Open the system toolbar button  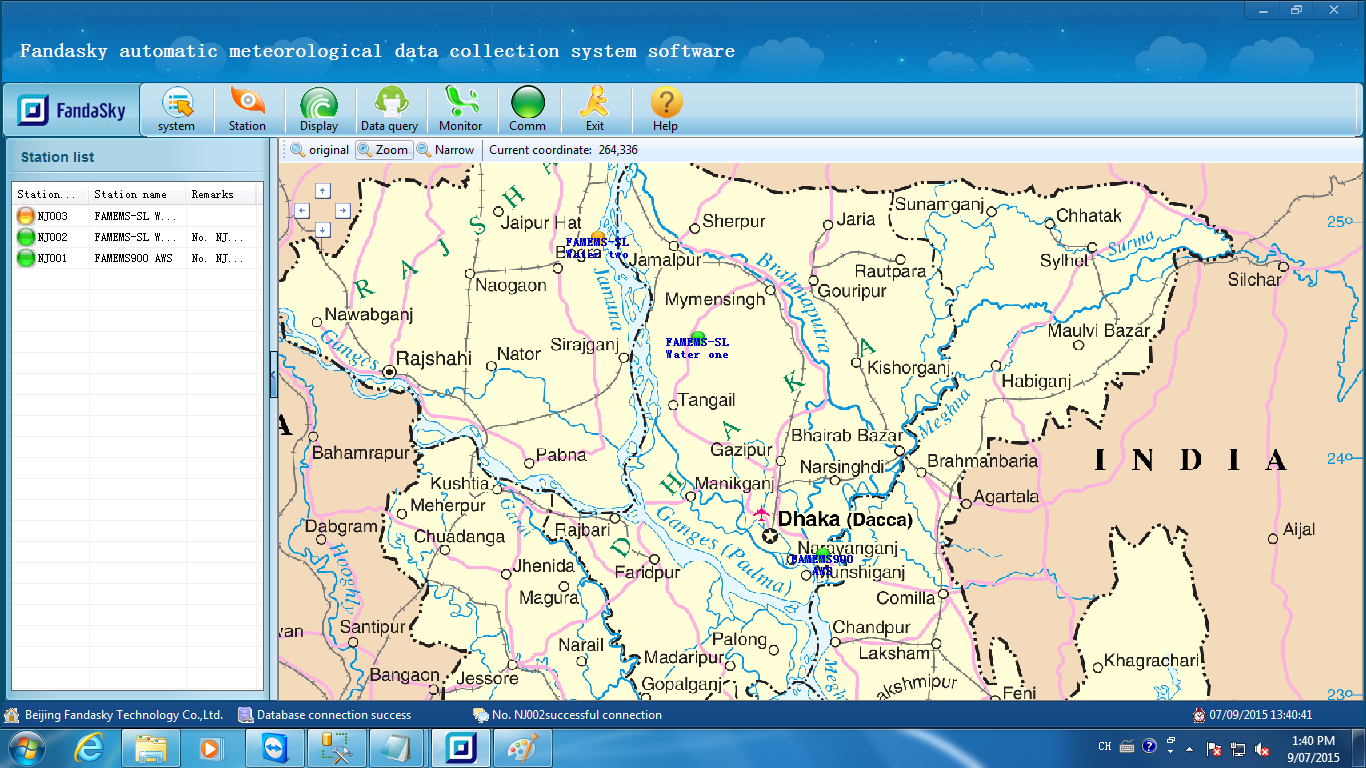(x=177, y=110)
